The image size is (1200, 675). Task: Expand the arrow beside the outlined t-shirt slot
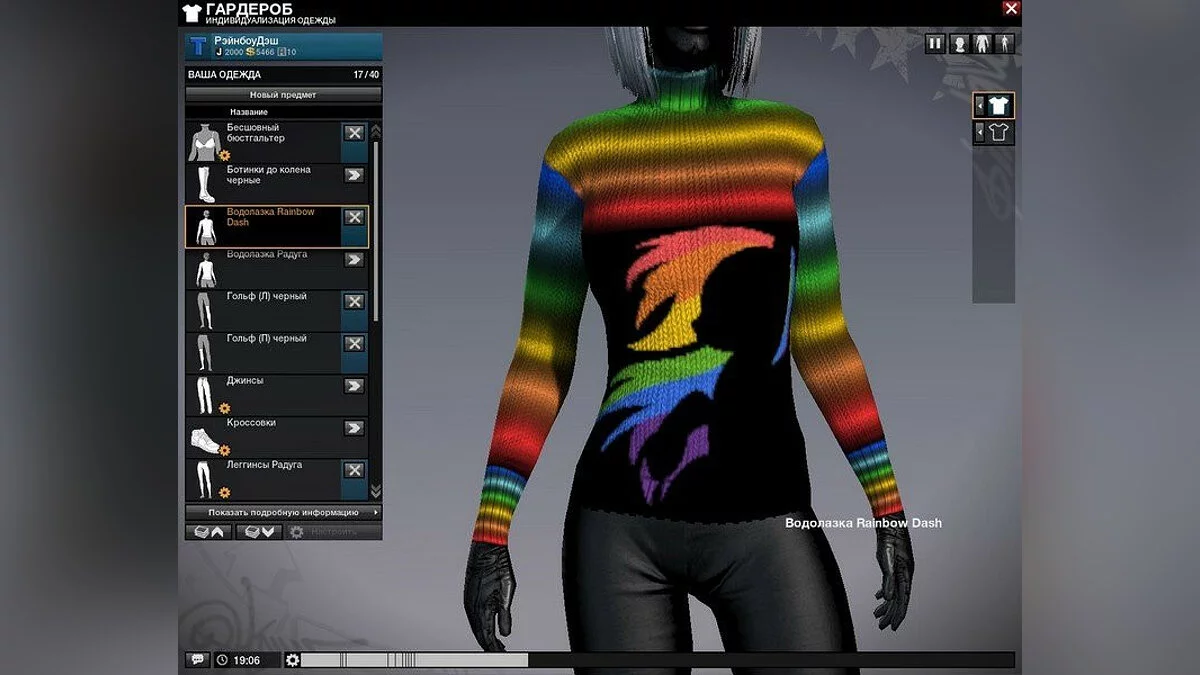point(979,132)
